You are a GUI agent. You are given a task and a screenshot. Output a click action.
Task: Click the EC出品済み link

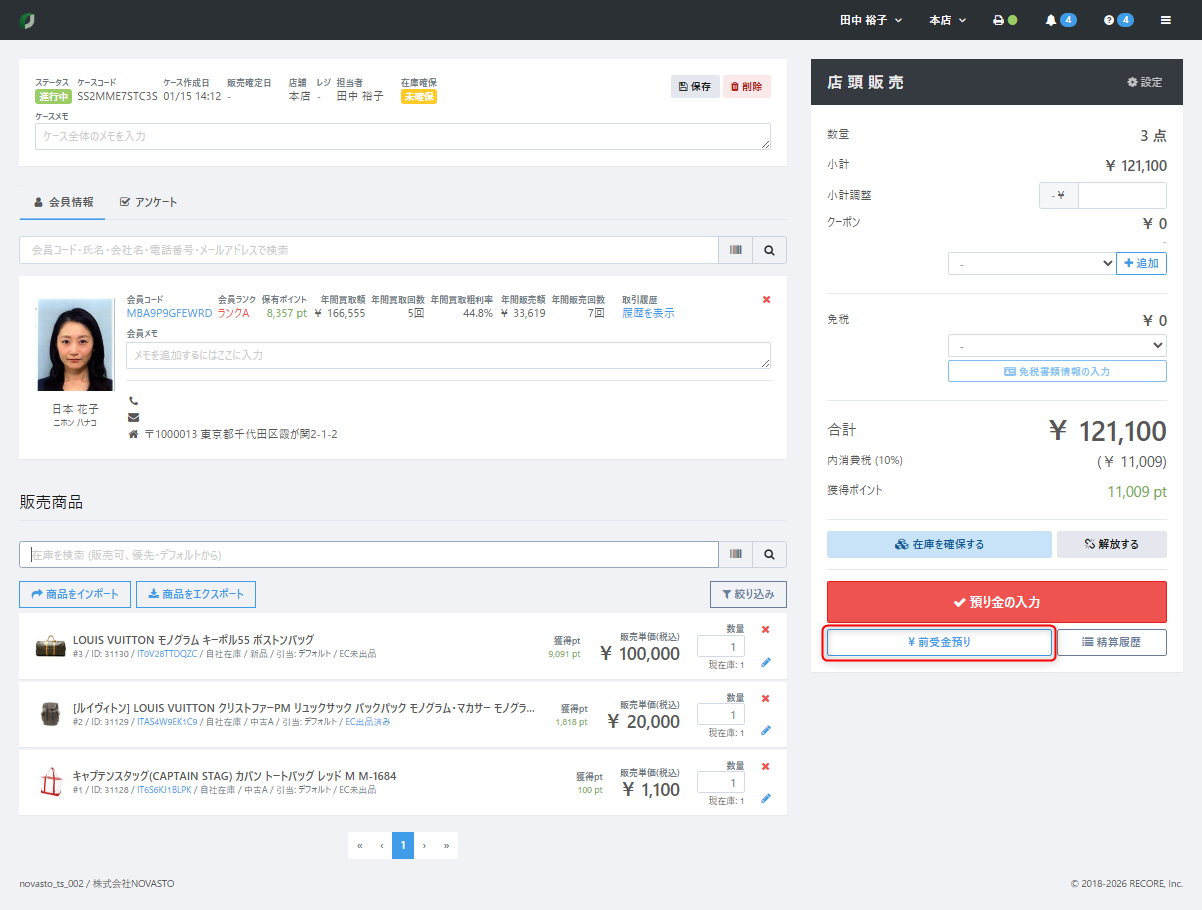[x=368, y=722]
